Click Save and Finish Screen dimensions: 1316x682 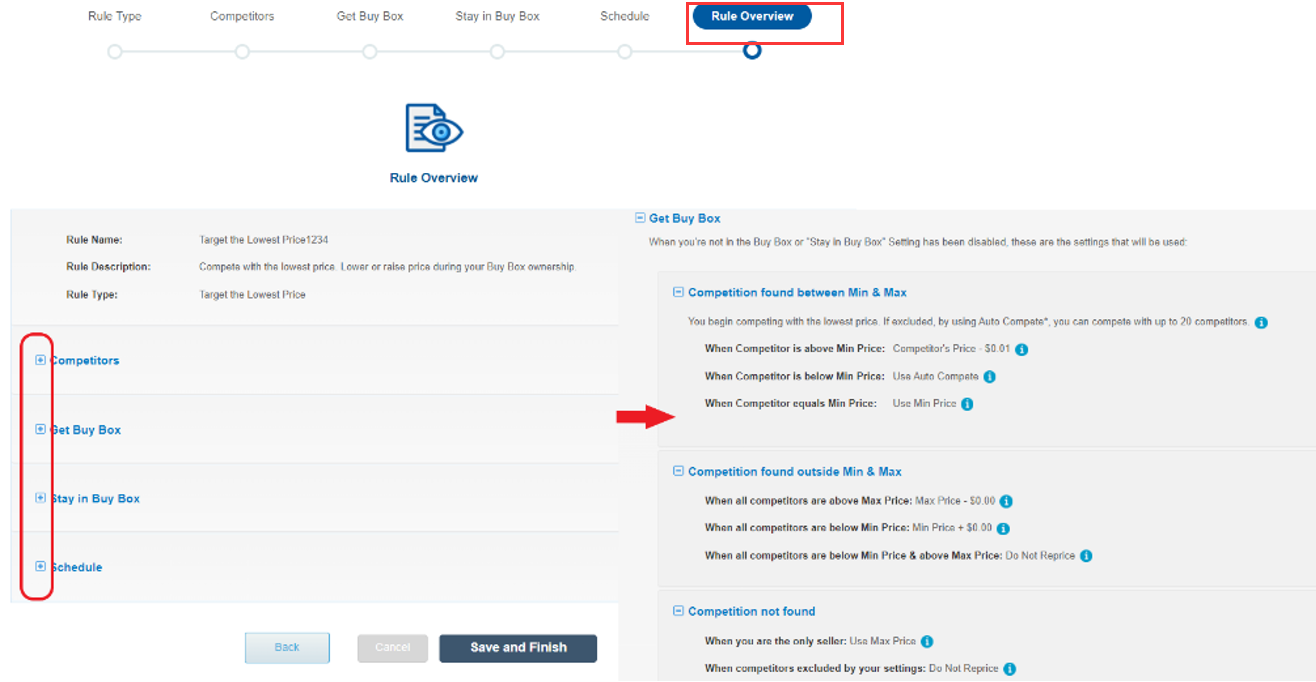(x=518, y=648)
